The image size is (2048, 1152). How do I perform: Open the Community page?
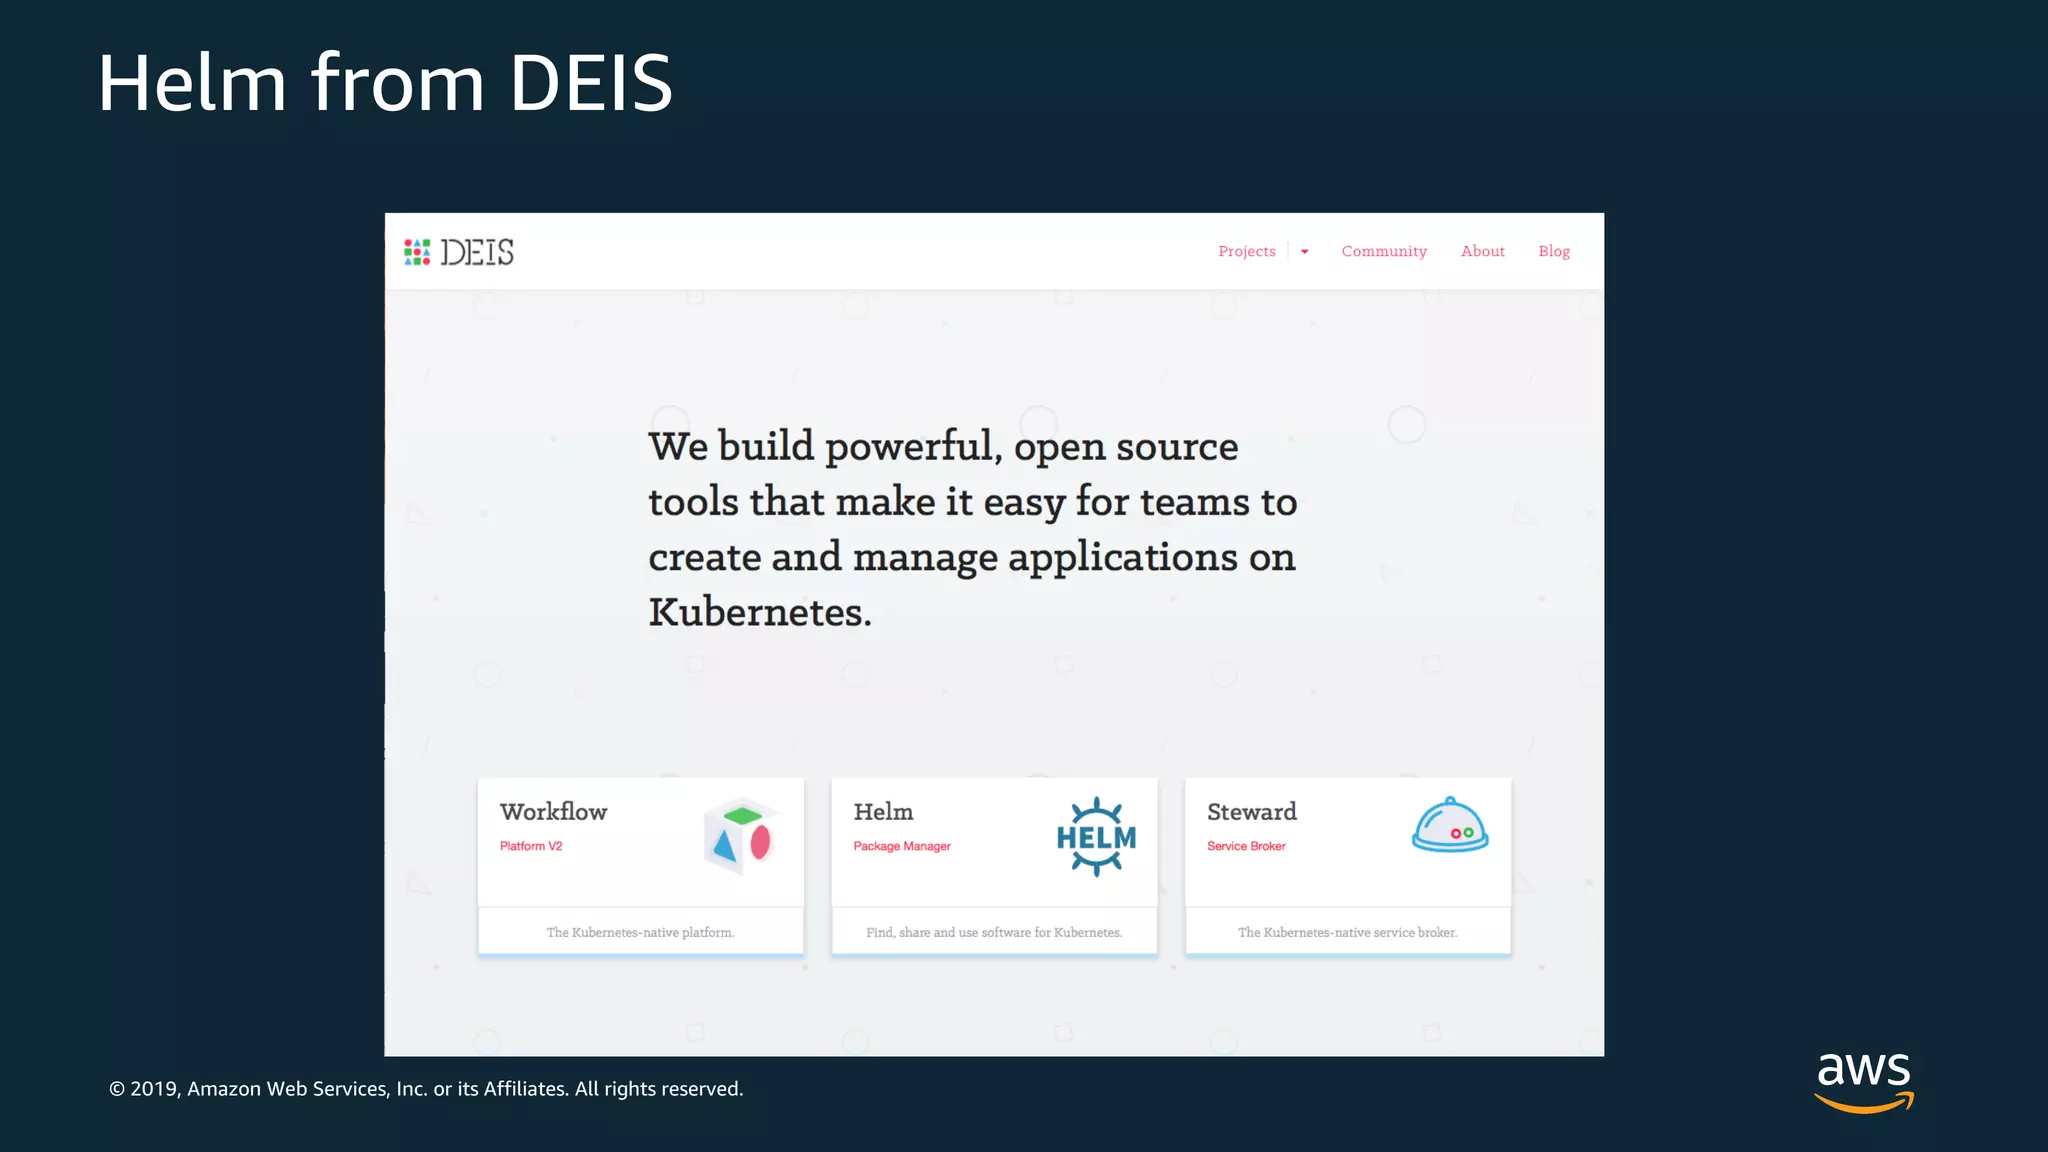tap(1384, 251)
